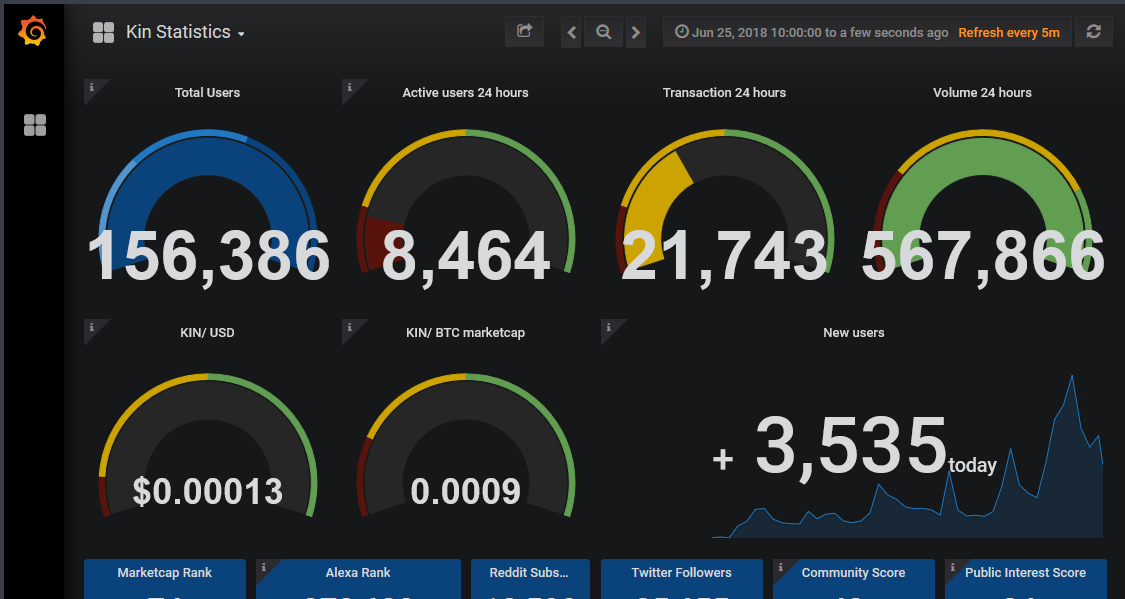Image resolution: width=1125 pixels, height=599 pixels.
Task: Click the Refresh every 5m setting
Action: [x=1009, y=32]
